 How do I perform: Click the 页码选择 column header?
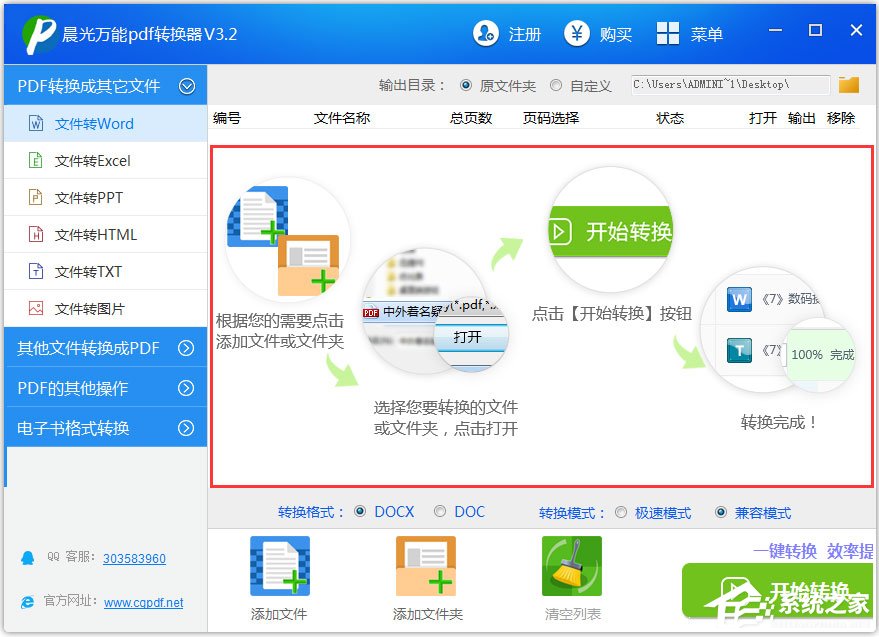(551, 118)
